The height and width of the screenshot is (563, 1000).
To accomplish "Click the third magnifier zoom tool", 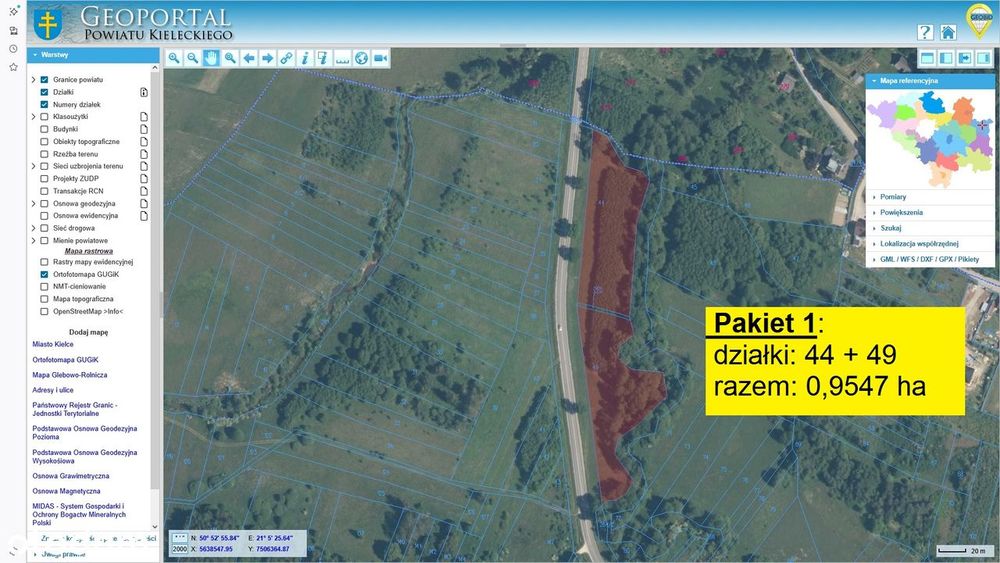I will coord(230,58).
